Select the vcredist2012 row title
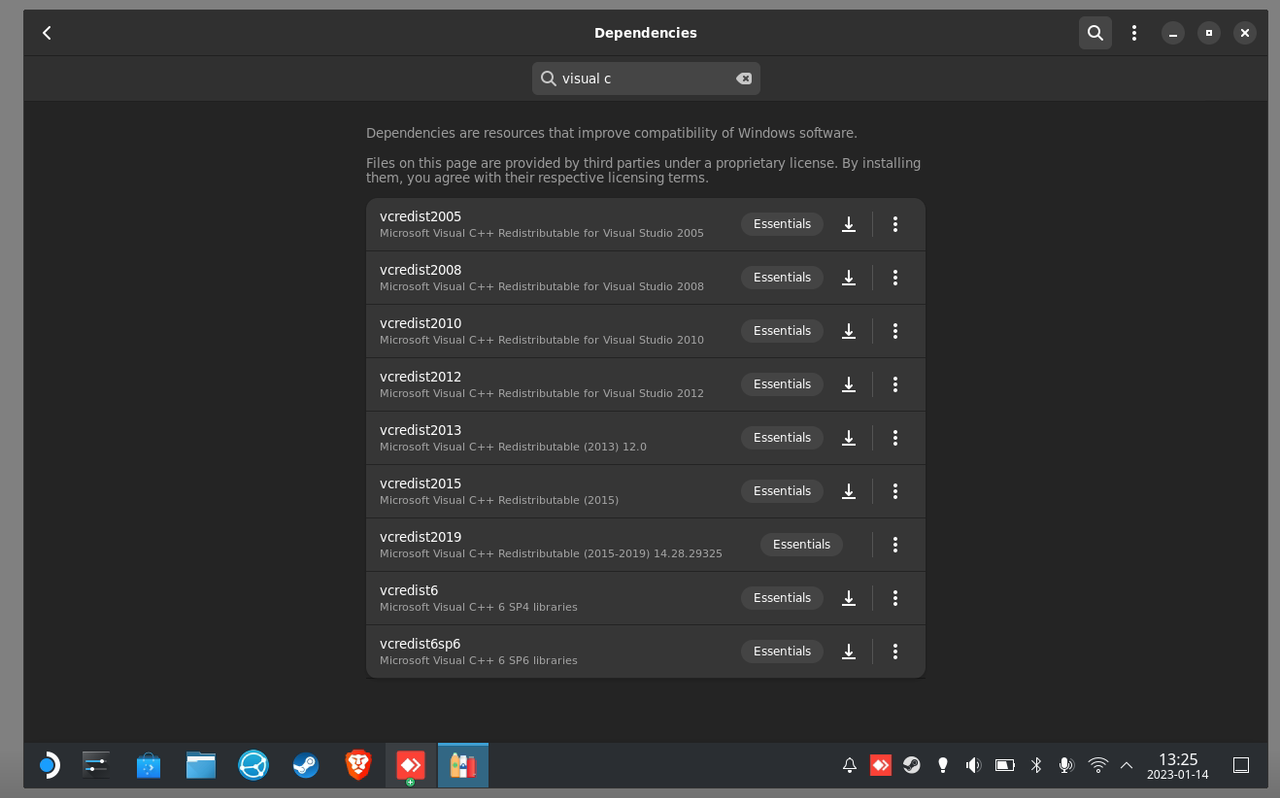The height and width of the screenshot is (798, 1280). [420, 377]
